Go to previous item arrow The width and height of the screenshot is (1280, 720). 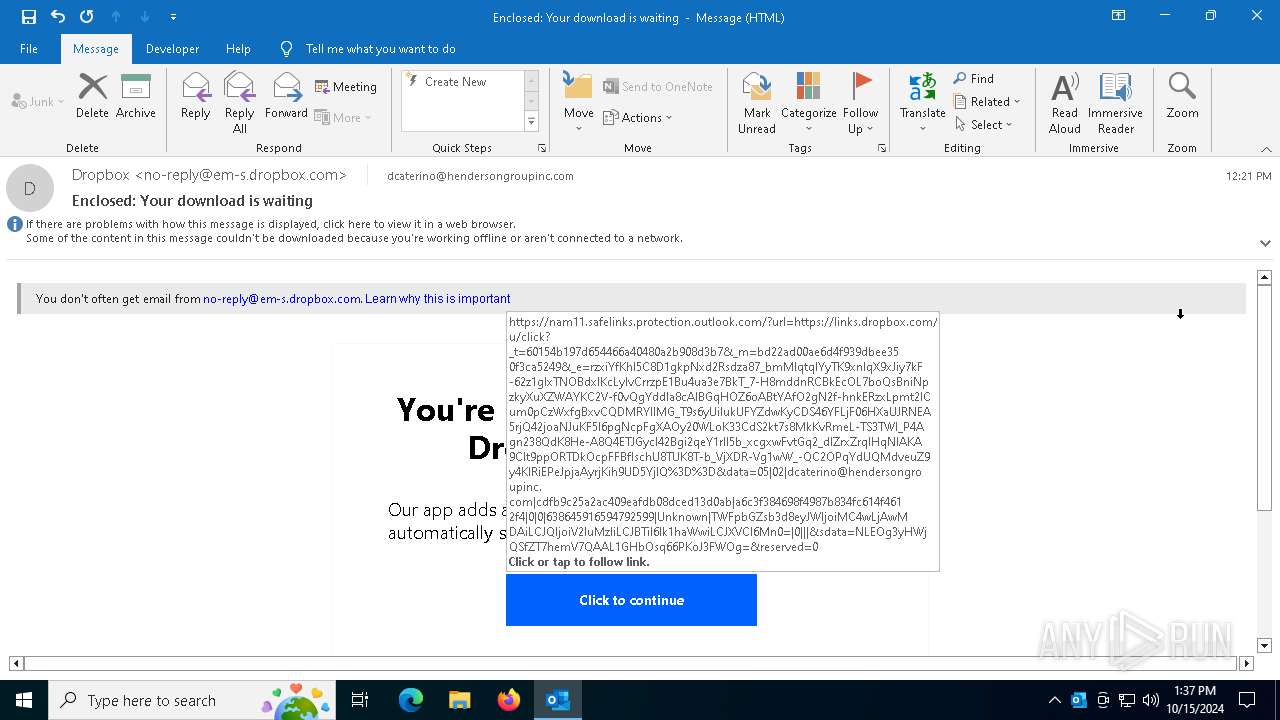[116, 17]
